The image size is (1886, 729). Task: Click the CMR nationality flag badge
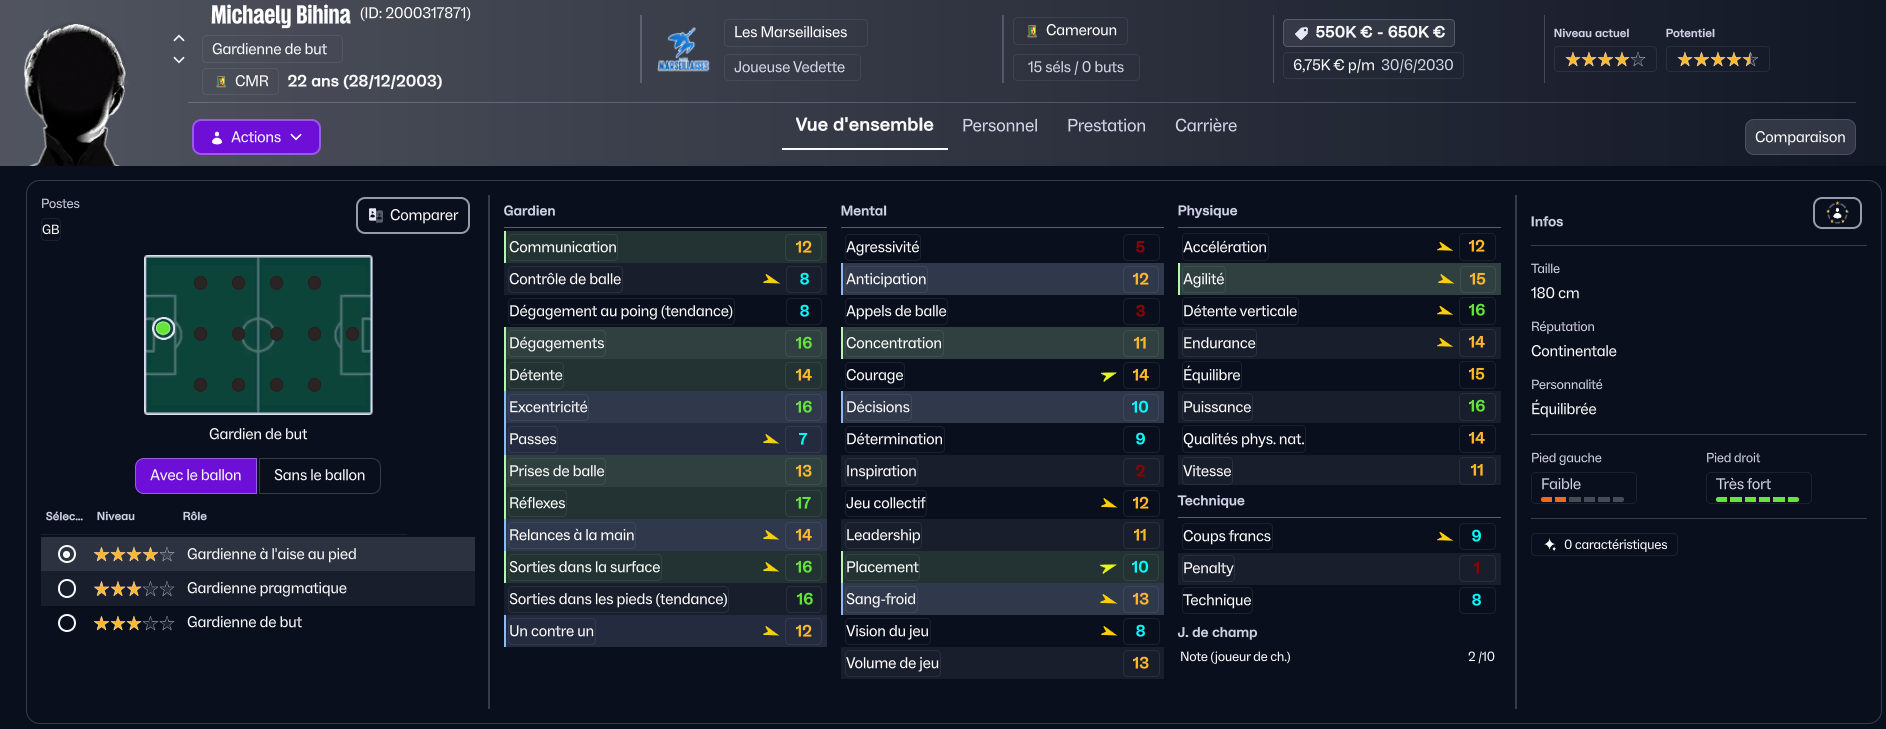(x=221, y=81)
